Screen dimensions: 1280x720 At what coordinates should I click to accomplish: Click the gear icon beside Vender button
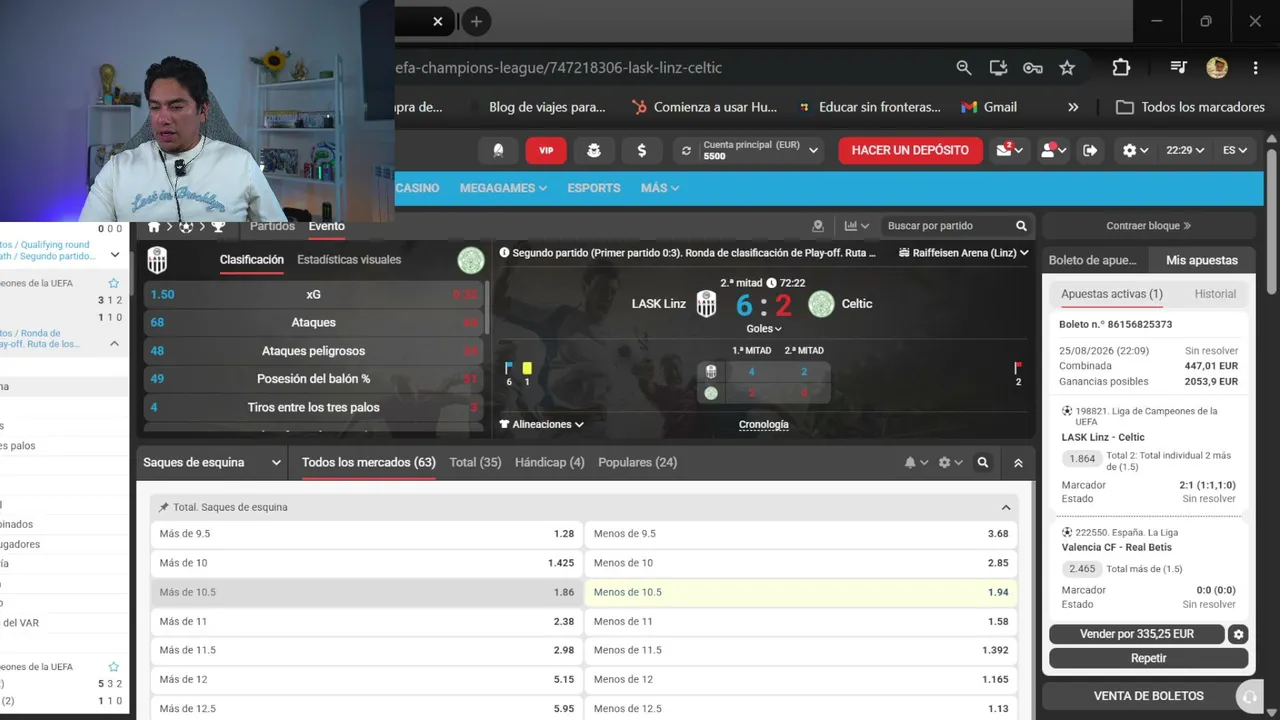click(1239, 634)
